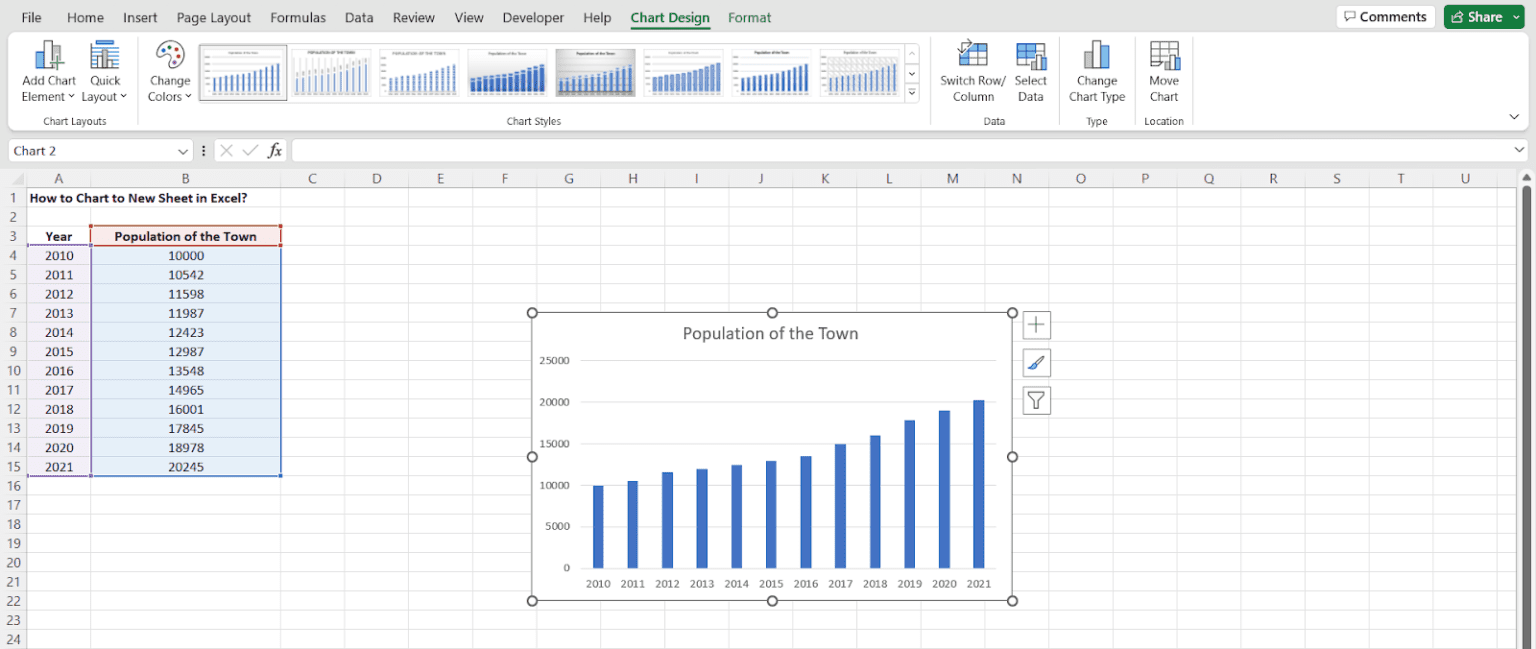Switch to the Format ribbon tab
This screenshot has height=649, width=1536.
(x=749, y=17)
